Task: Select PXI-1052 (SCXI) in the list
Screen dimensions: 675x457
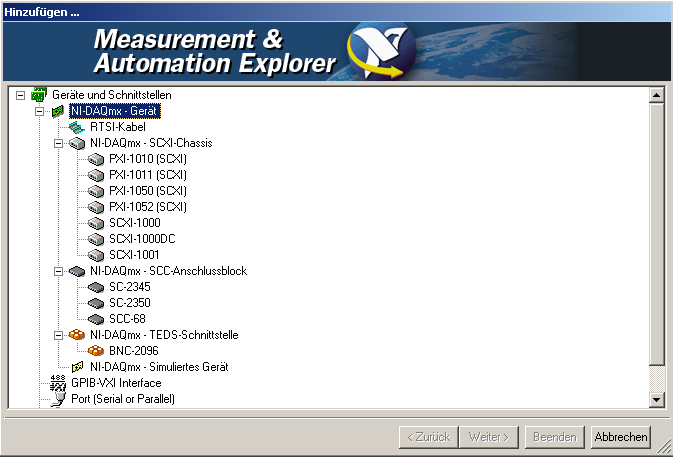Action: (x=147, y=207)
